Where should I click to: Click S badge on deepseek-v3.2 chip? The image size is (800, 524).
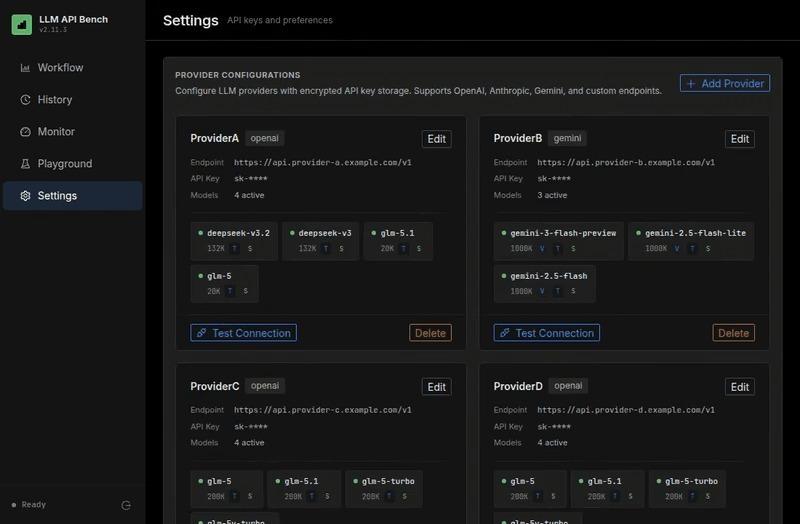pyautogui.click(x=249, y=248)
